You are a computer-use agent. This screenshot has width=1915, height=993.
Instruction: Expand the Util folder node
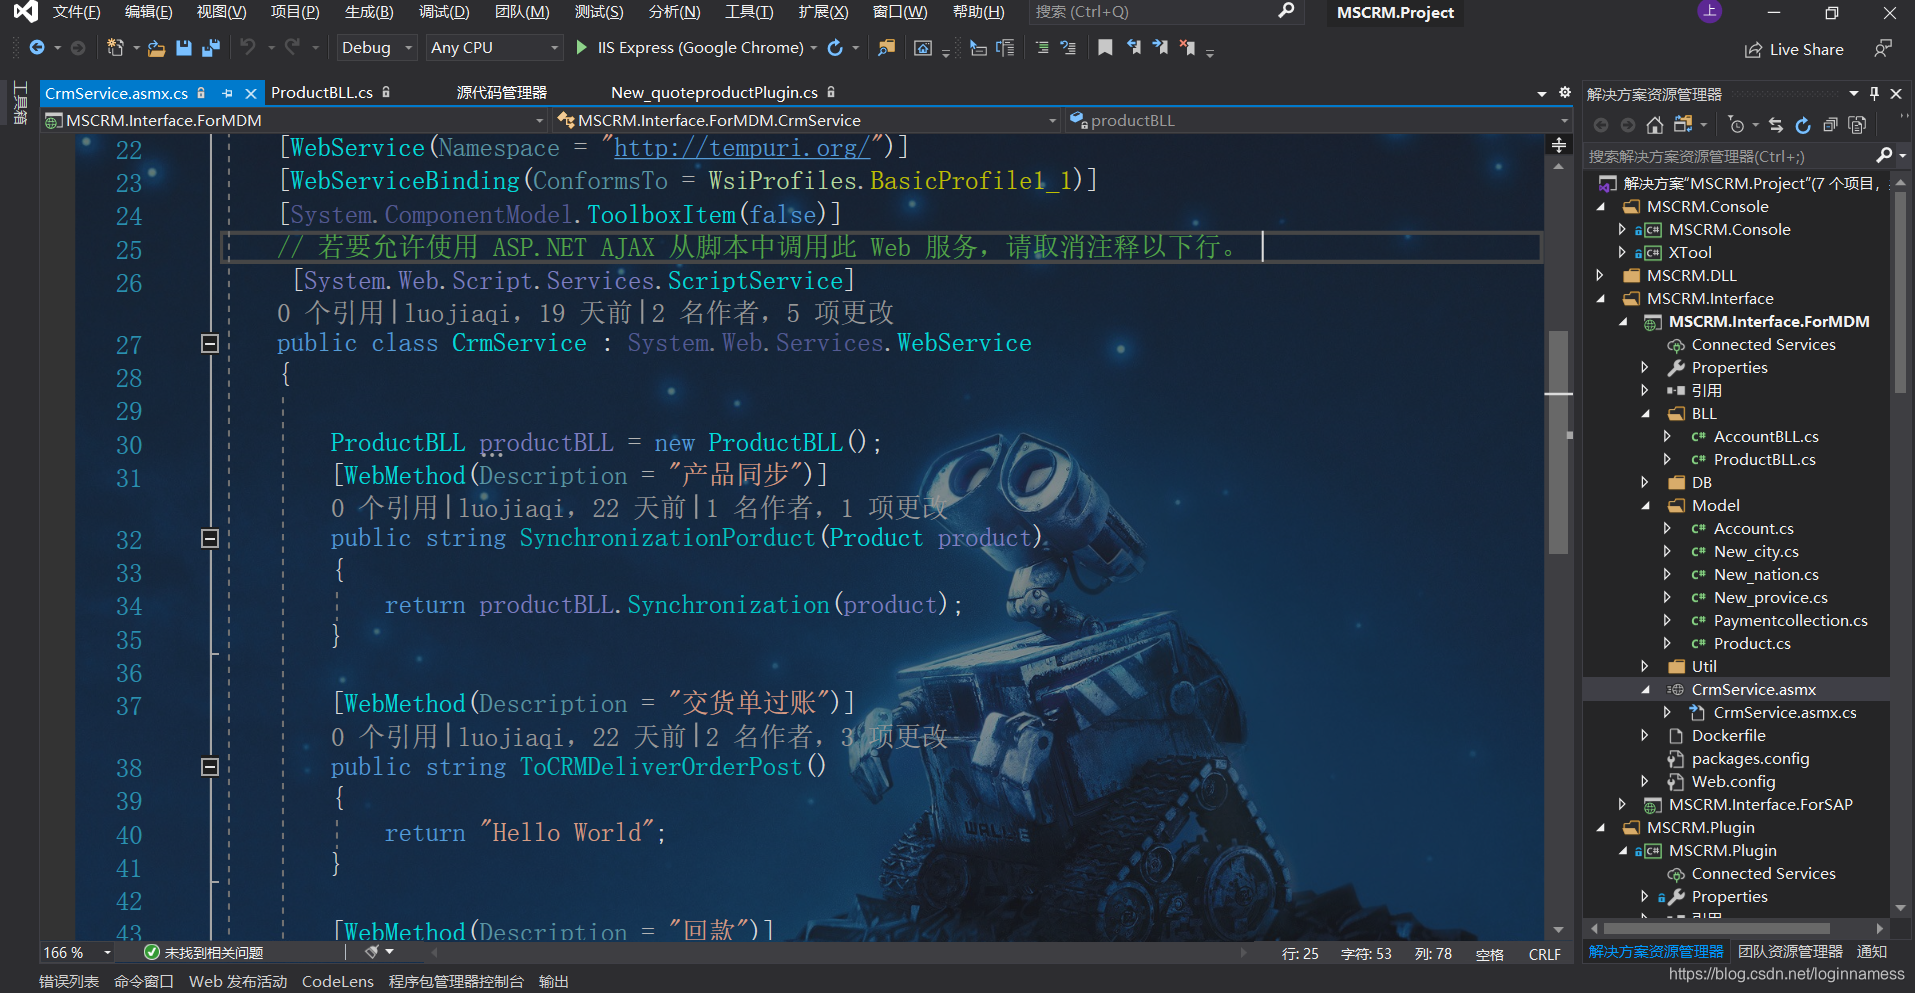pos(1646,666)
